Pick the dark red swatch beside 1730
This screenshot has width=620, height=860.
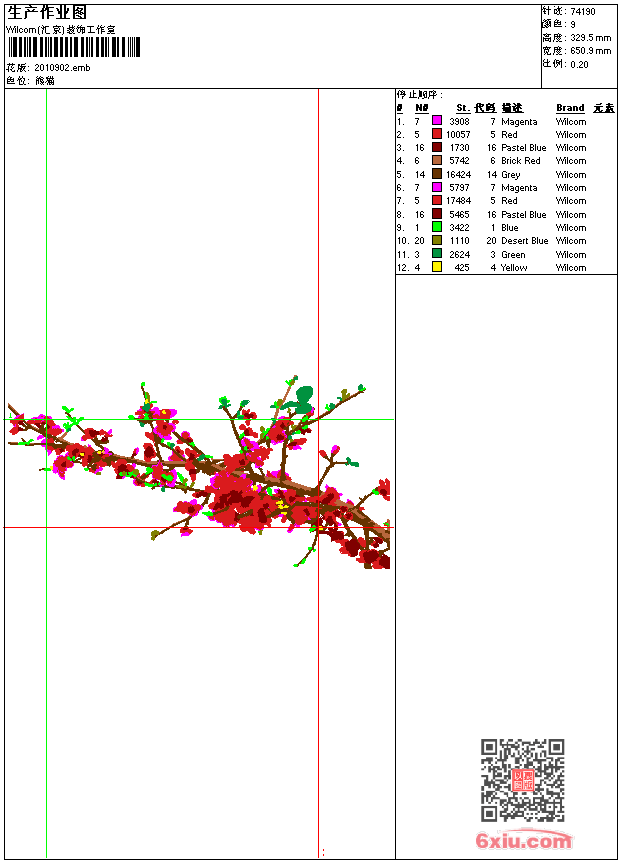[x=437, y=147]
